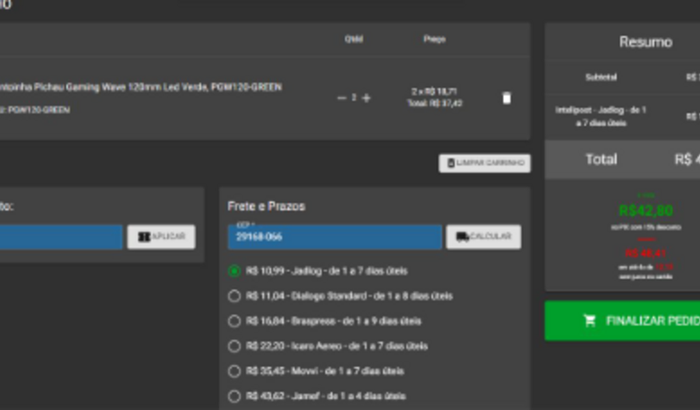Click the cart icon on Finalizar Pedido

(x=590, y=321)
